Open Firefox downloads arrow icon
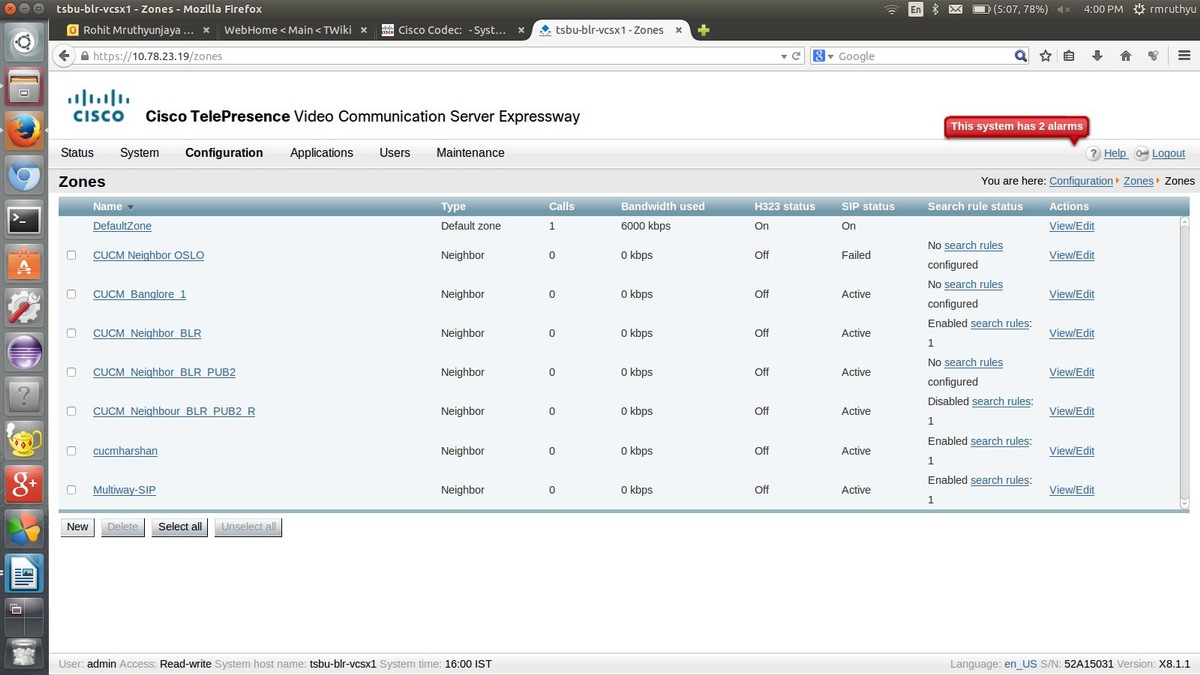Image resolution: width=1200 pixels, height=675 pixels. point(1097,56)
